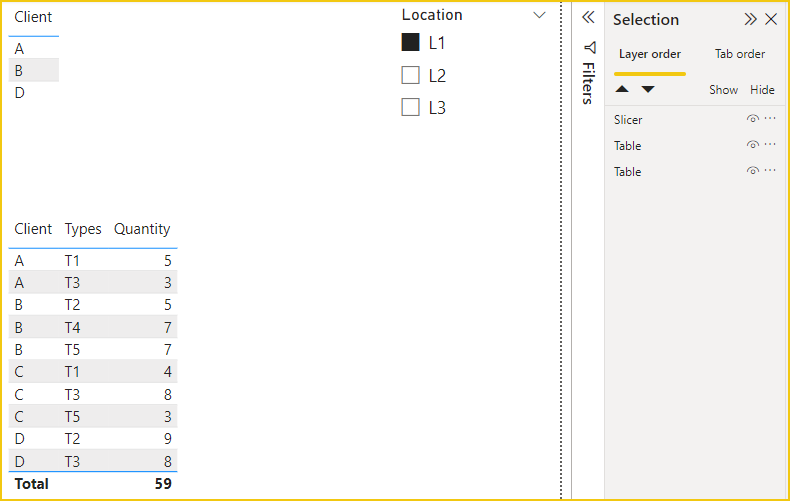Select the first Table item in Selection pane
This screenshot has height=501, width=790.
tap(627, 146)
